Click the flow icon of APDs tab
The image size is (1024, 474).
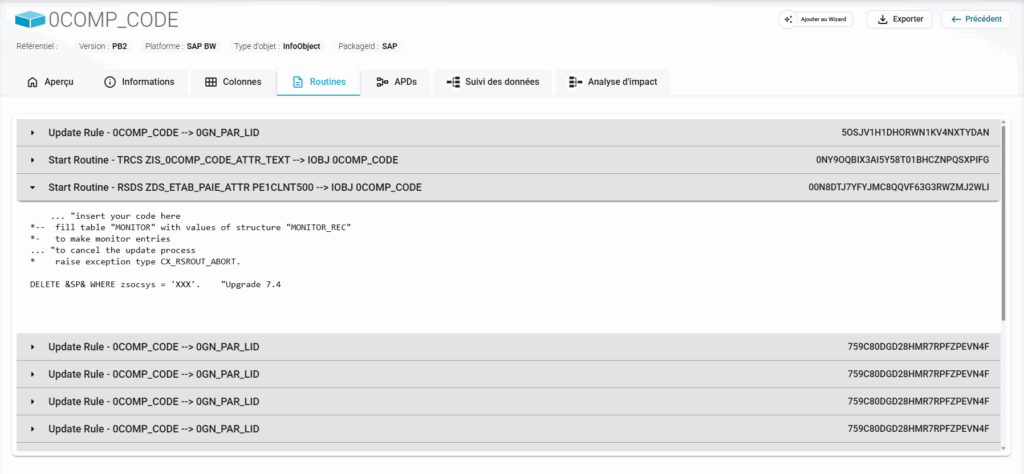[x=382, y=82]
